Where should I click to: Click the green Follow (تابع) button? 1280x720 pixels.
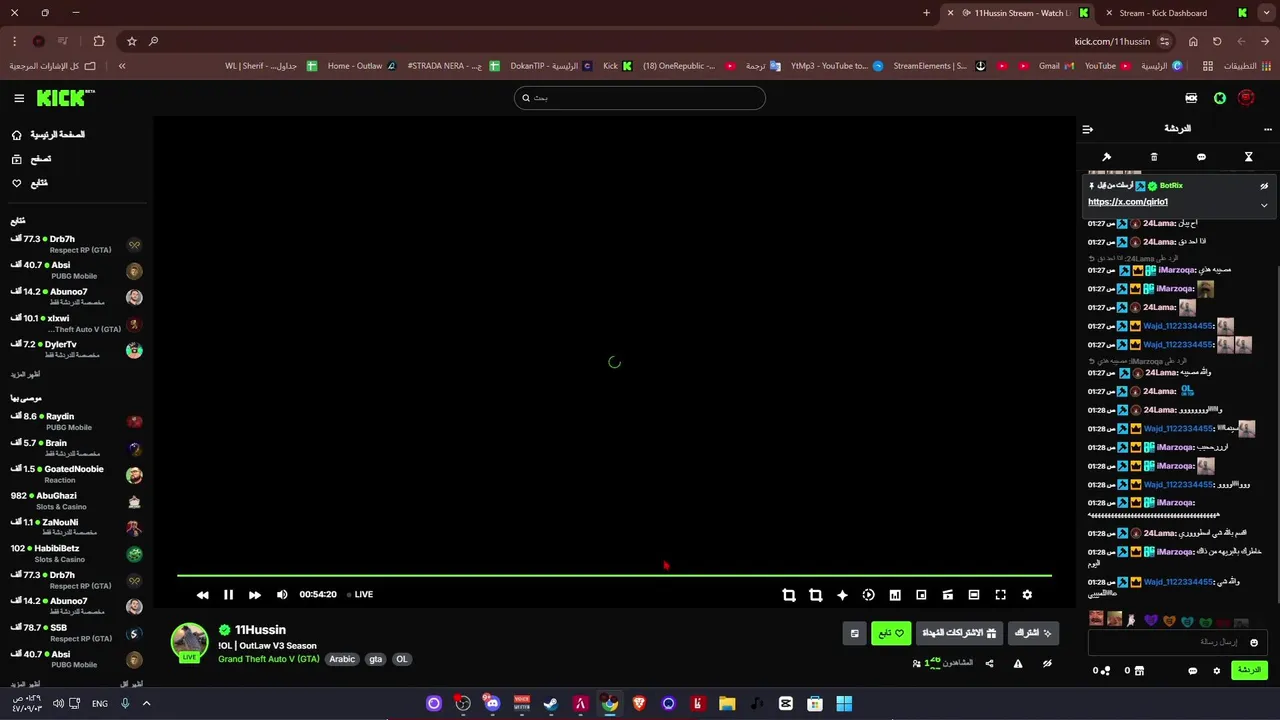tap(891, 633)
